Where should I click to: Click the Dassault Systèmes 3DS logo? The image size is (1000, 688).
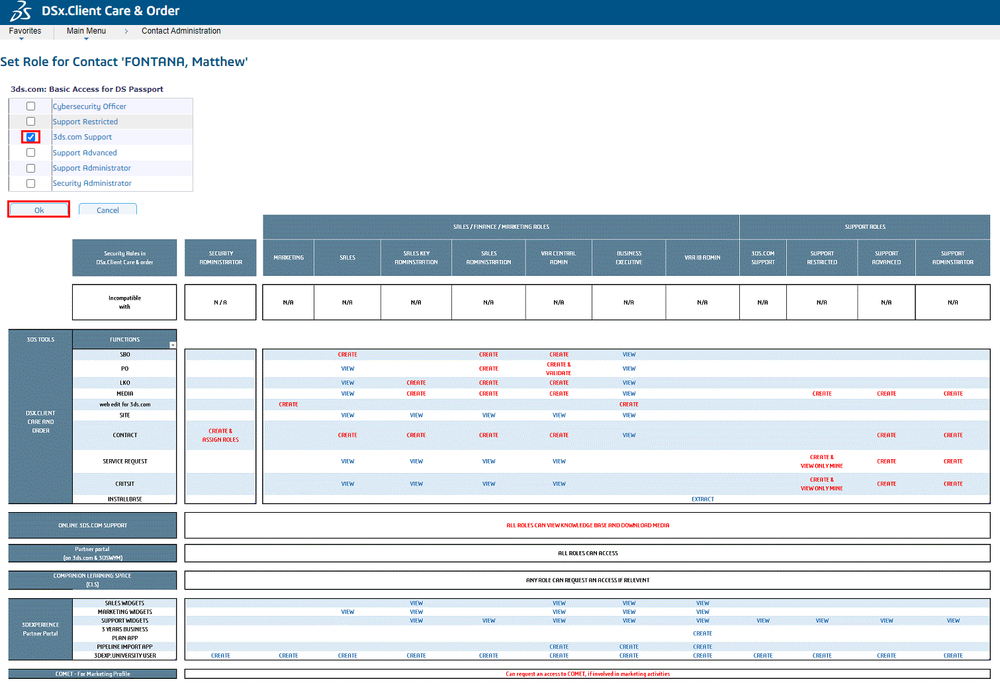pos(20,11)
